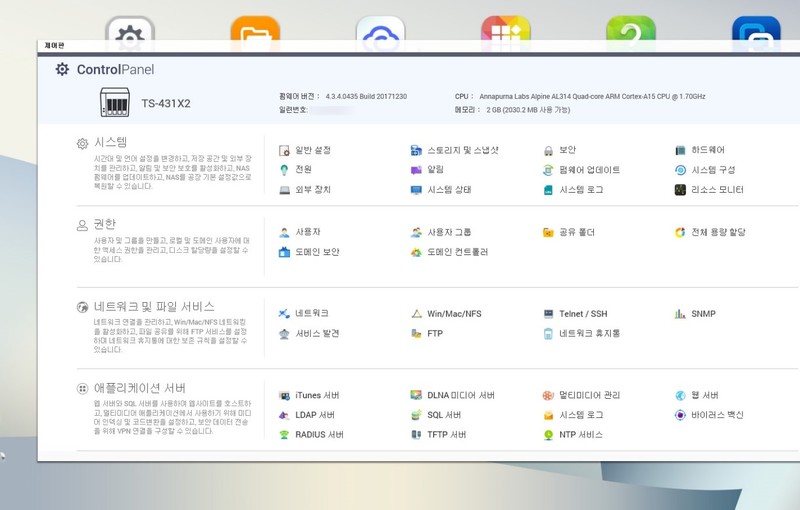Open the orange File Station desktop icon
Image resolution: width=800 pixels, height=510 pixels.
[255, 32]
